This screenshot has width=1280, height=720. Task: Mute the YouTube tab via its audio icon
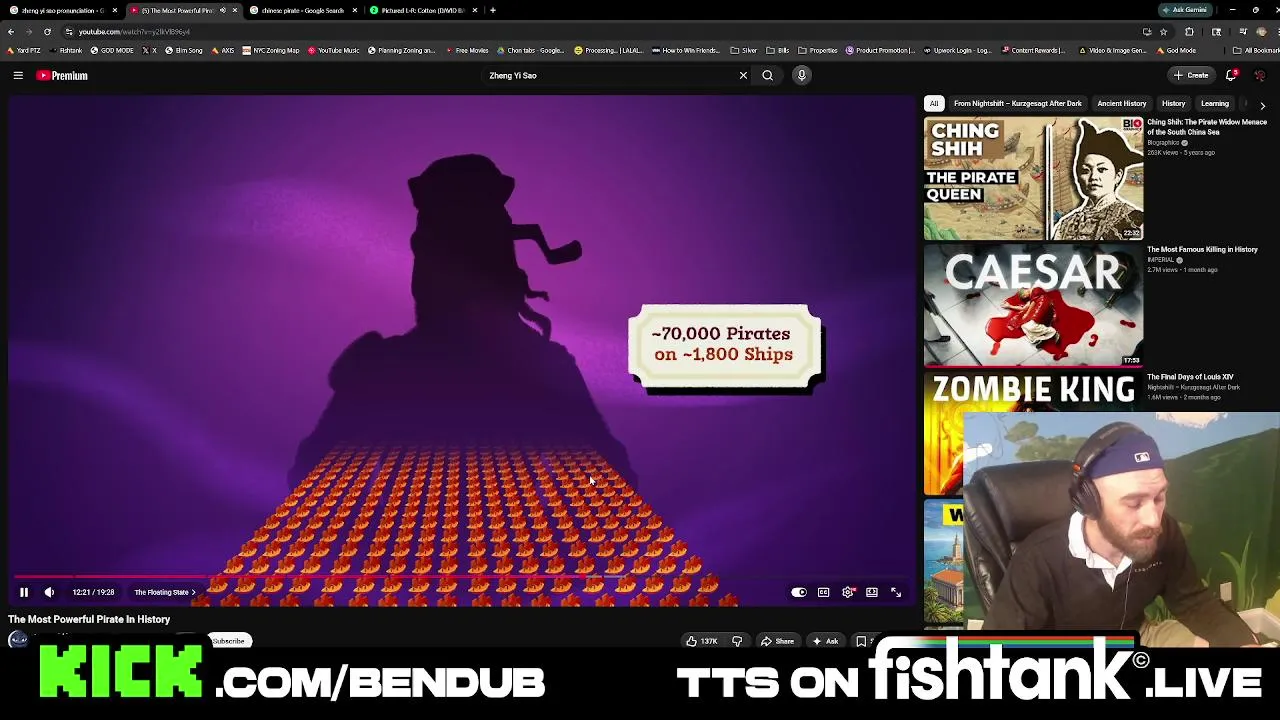click(222, 10)
